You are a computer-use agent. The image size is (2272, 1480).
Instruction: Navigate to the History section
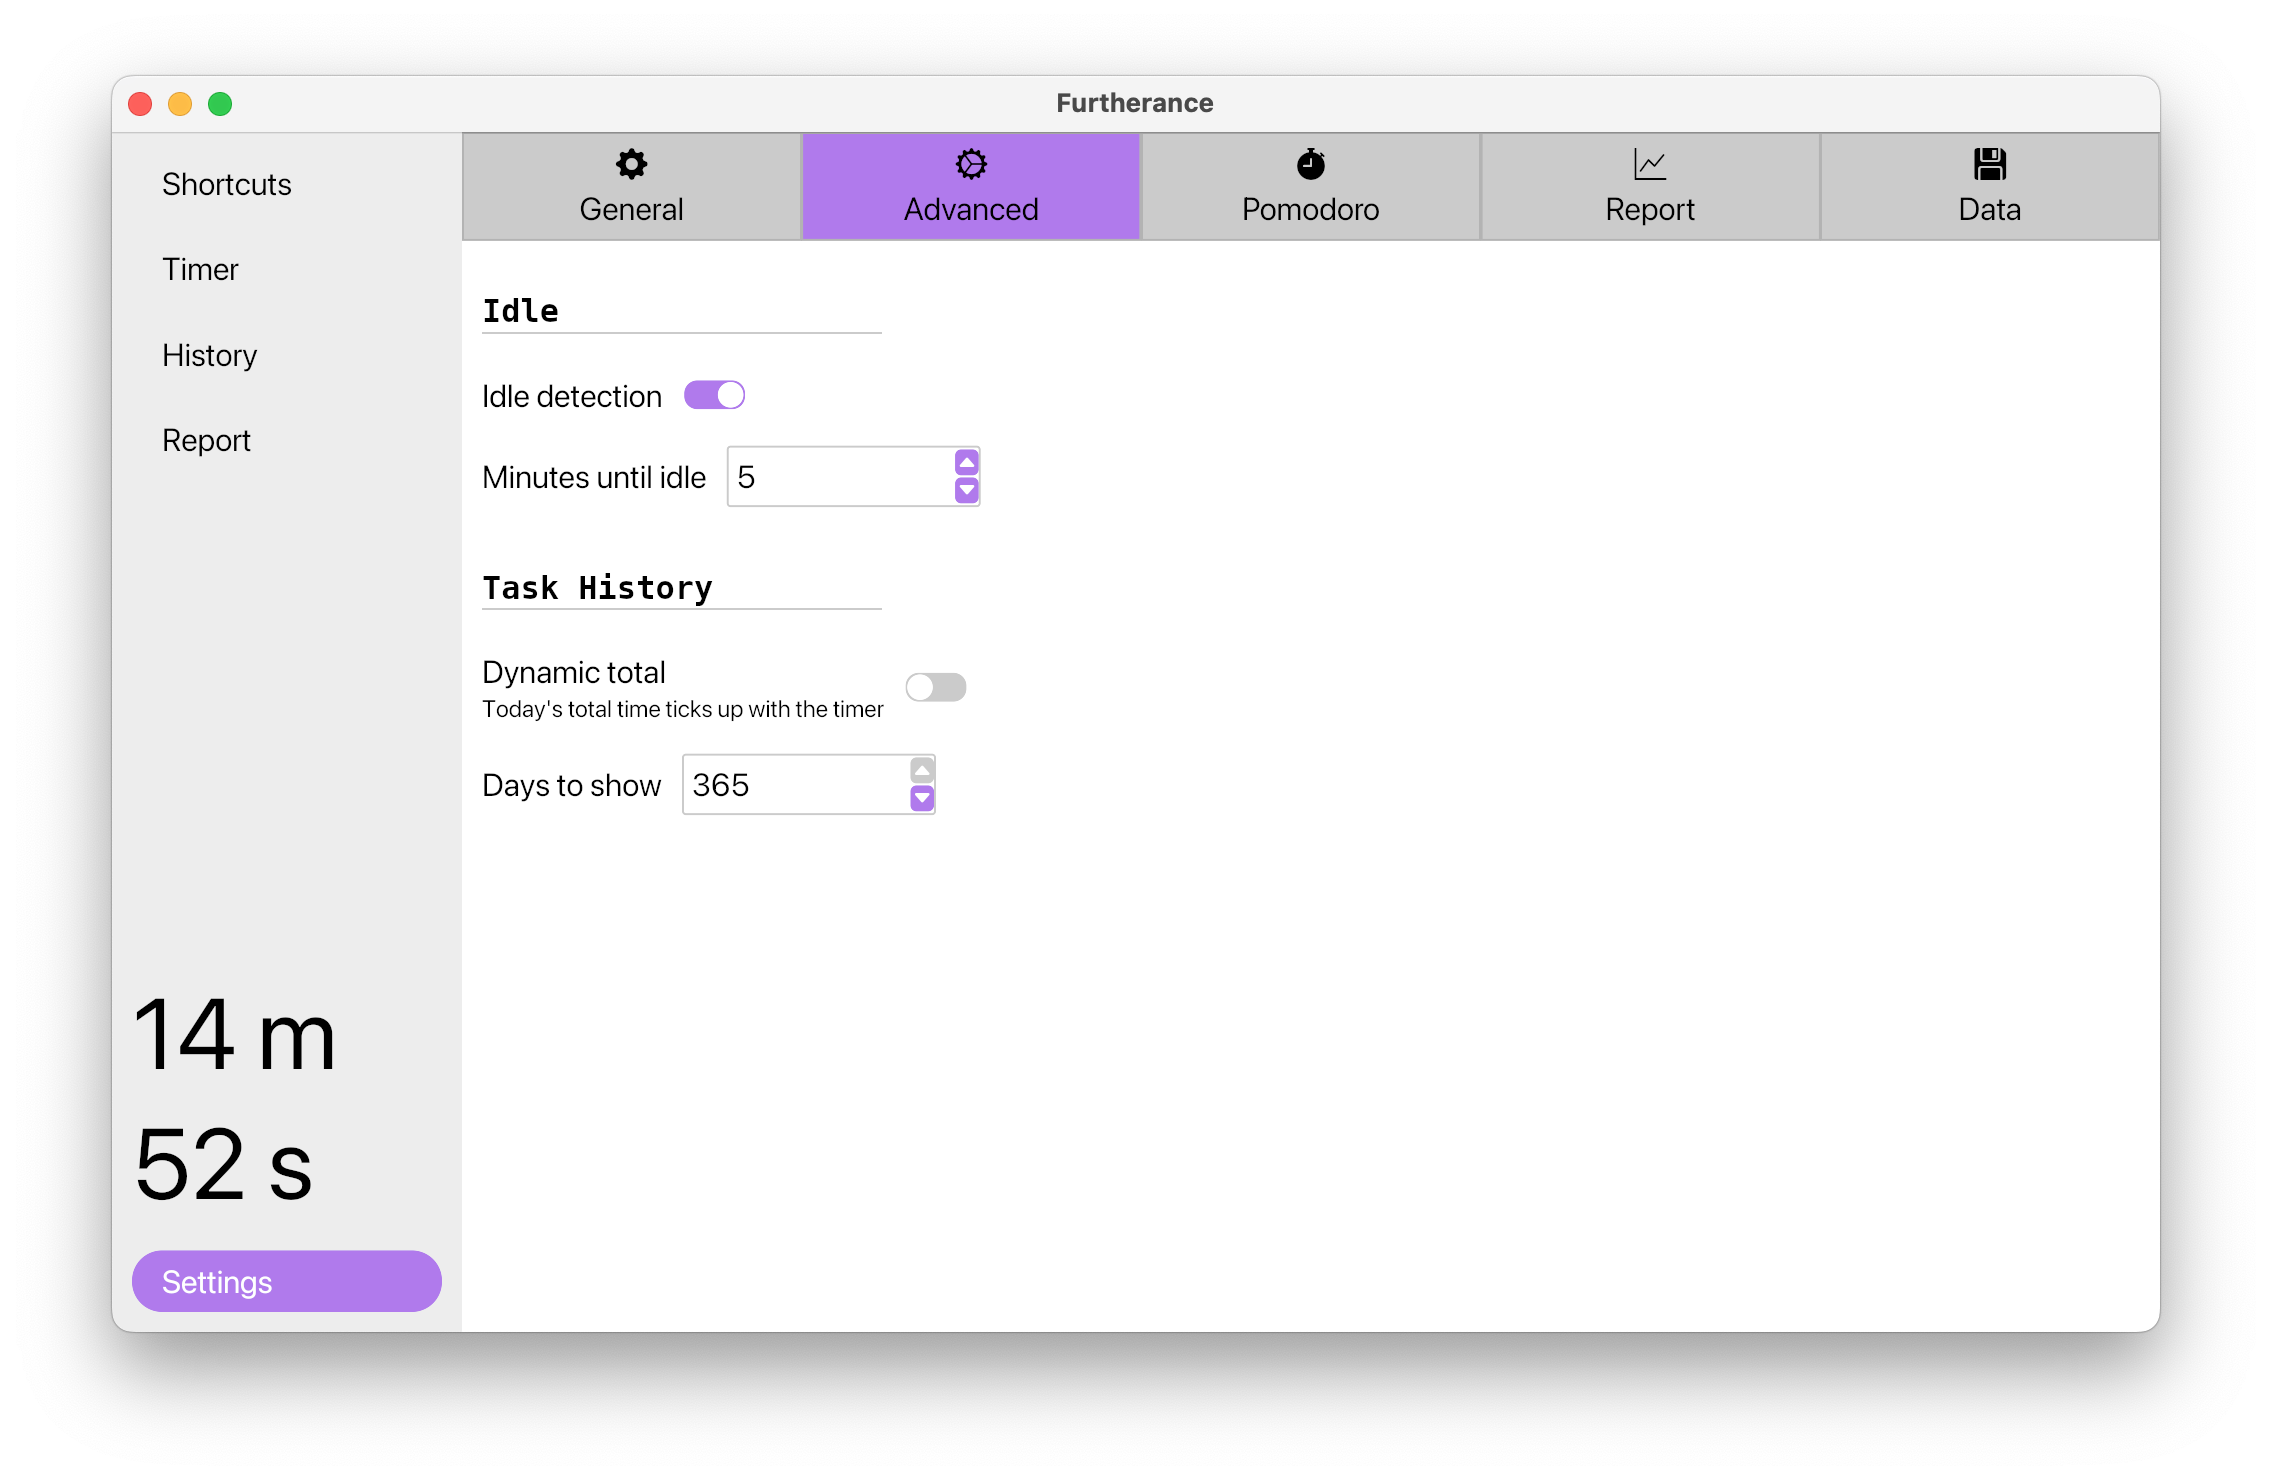pos(210,353)
